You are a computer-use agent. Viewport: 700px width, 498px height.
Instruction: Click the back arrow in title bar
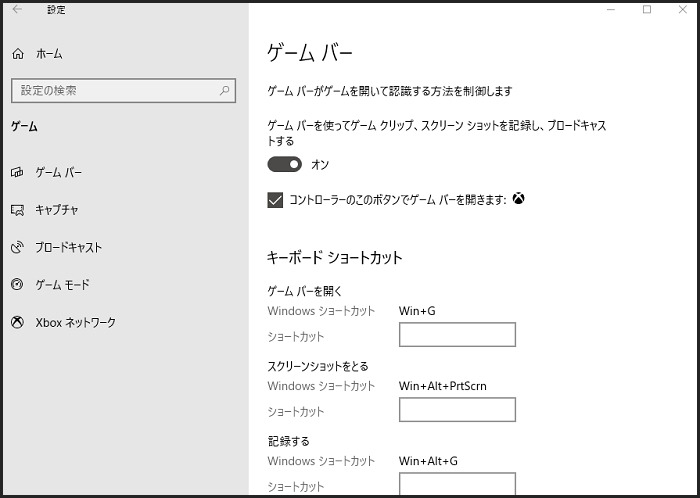pos(17,10)
